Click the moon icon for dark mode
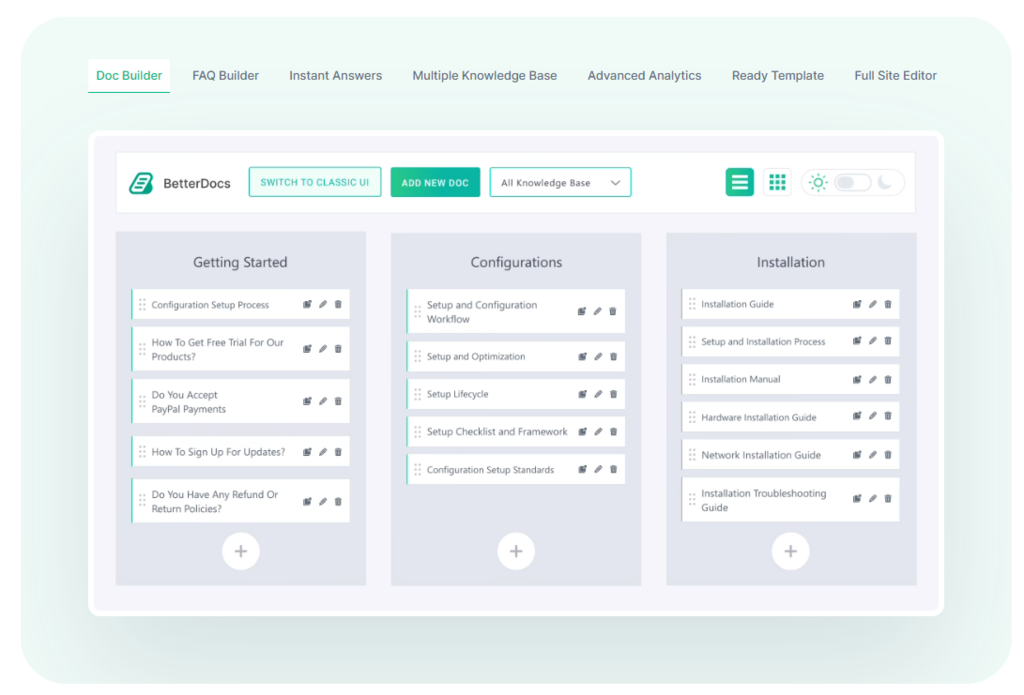The height and width of the screenshot is (695, 1024). coord(886,183)
